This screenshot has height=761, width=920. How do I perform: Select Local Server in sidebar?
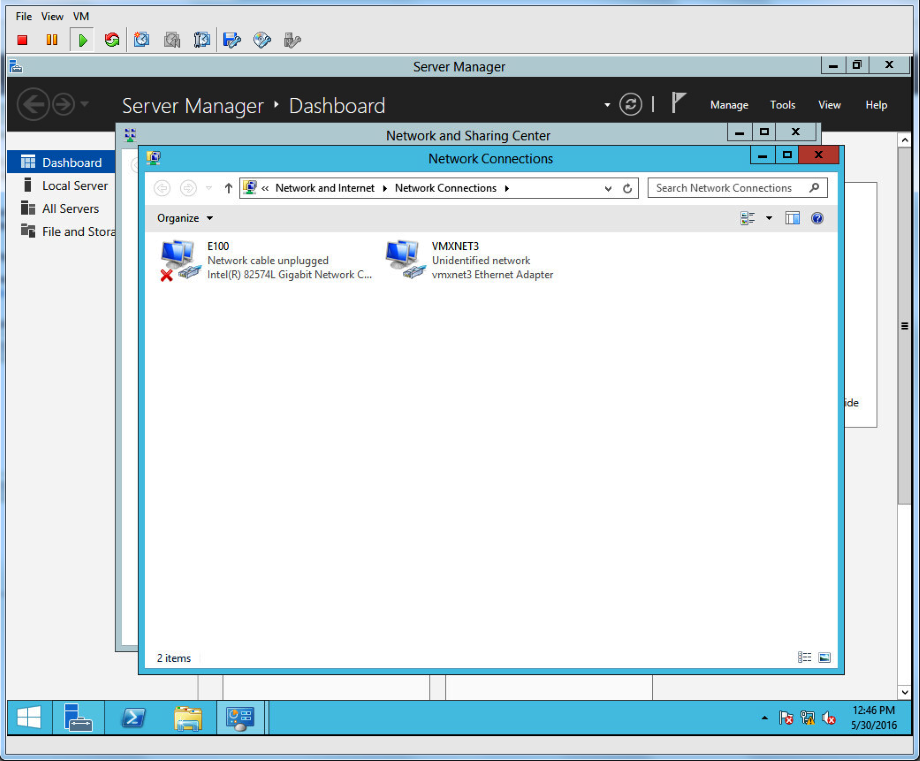pyautogui.click(x=74, y=186)
